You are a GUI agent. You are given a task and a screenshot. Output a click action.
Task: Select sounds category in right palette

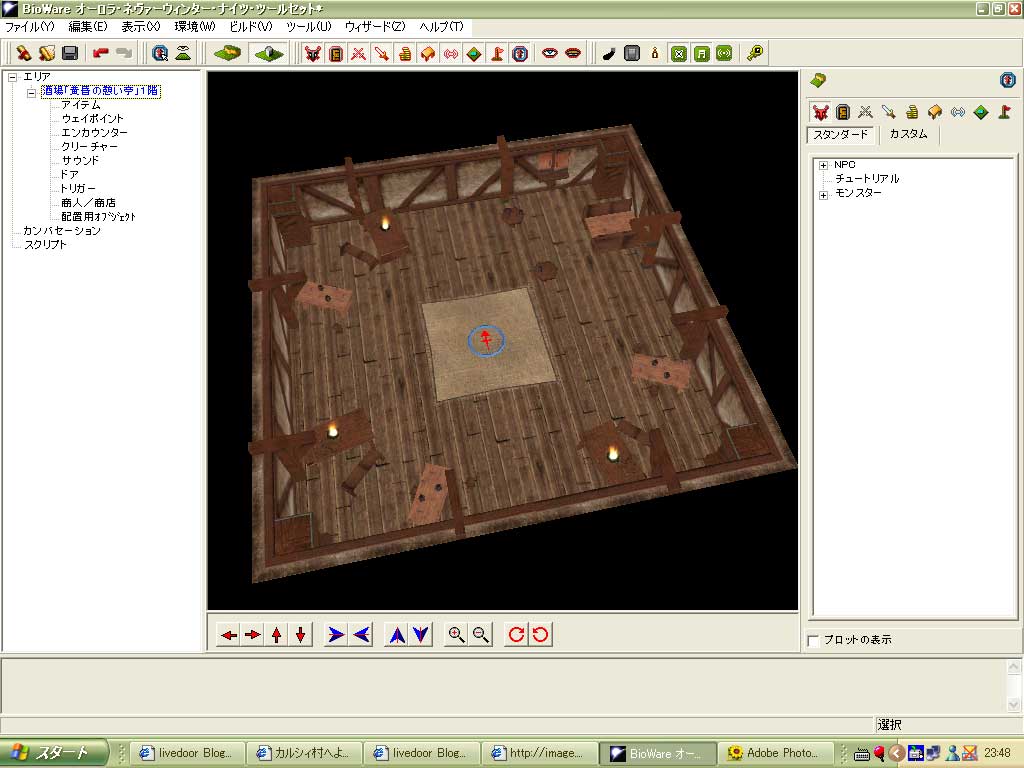click(x=957, y=112)
